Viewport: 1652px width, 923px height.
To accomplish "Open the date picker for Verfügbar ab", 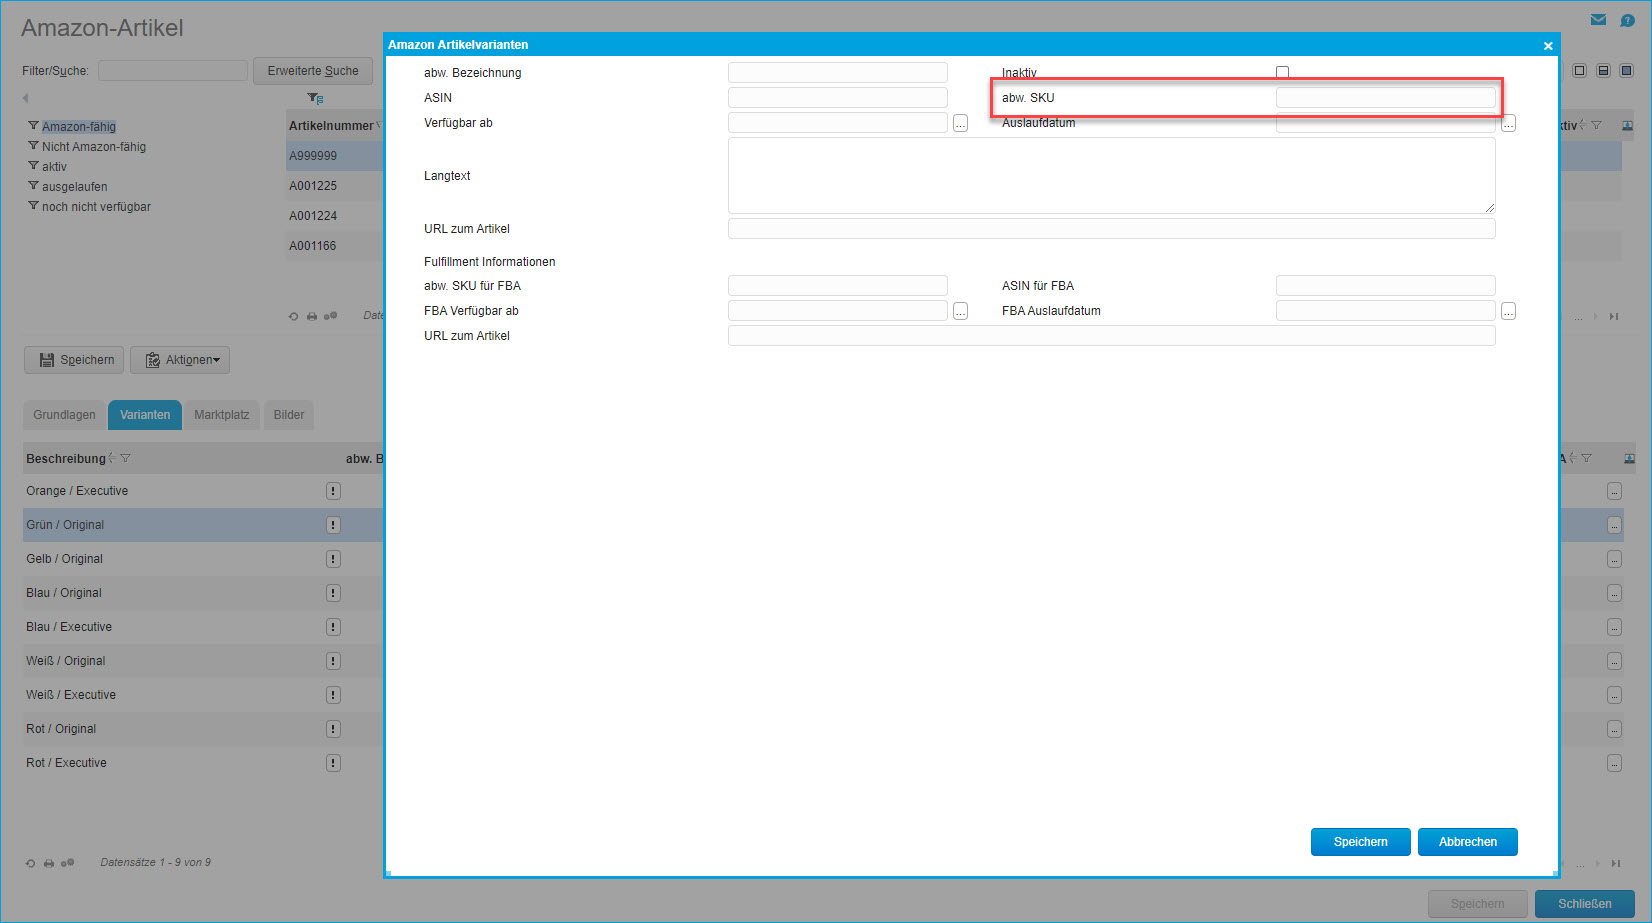I will [x=960, y=123].
